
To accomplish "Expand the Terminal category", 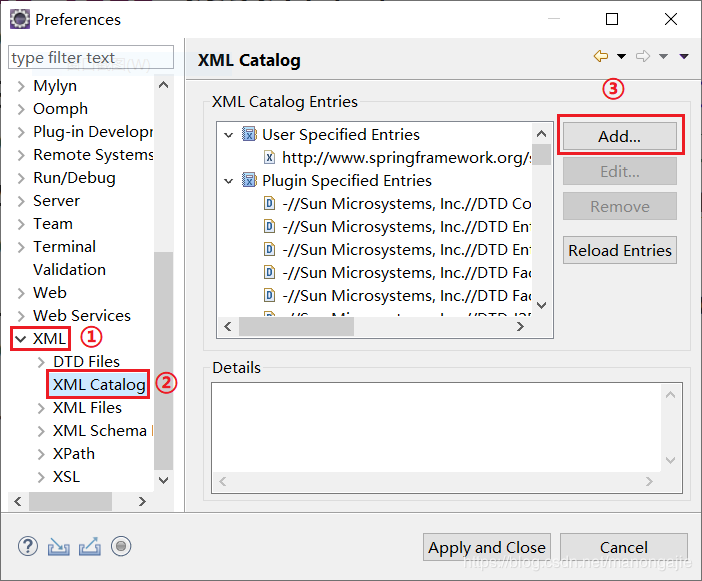I will click(x=21, y=247).
